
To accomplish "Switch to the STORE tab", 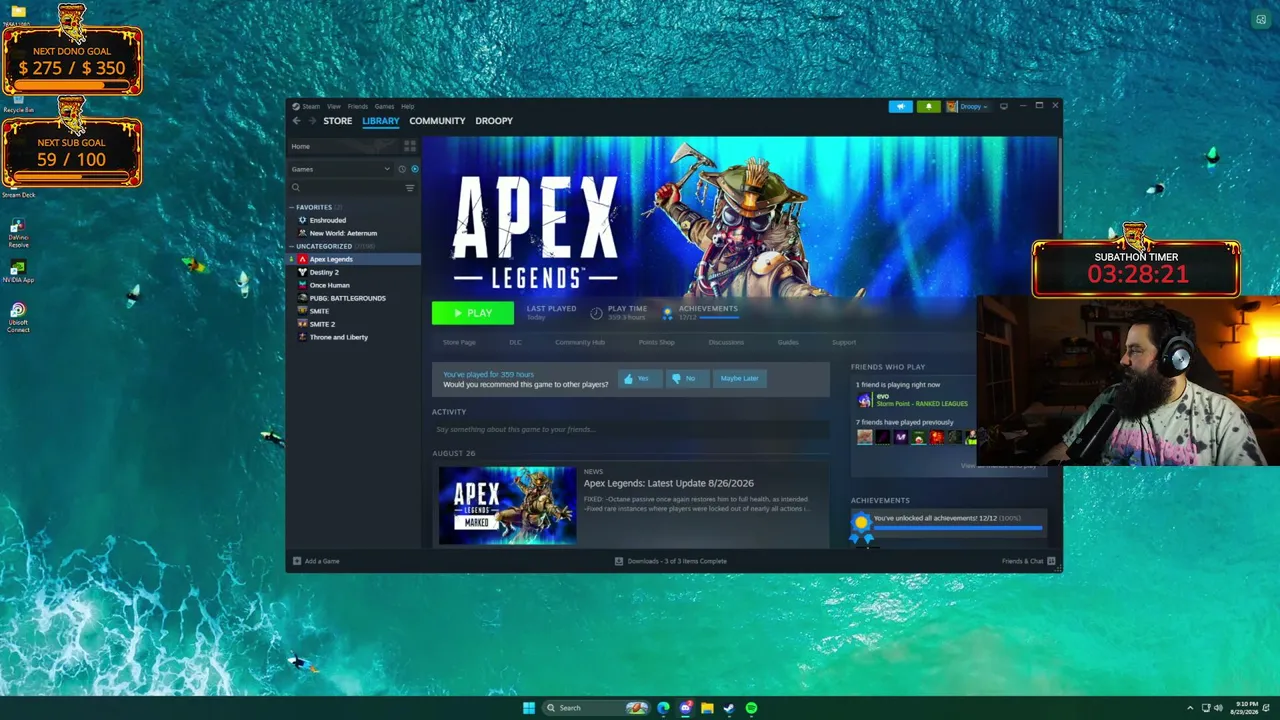I will pyautogui.click(x=337, y=121).
